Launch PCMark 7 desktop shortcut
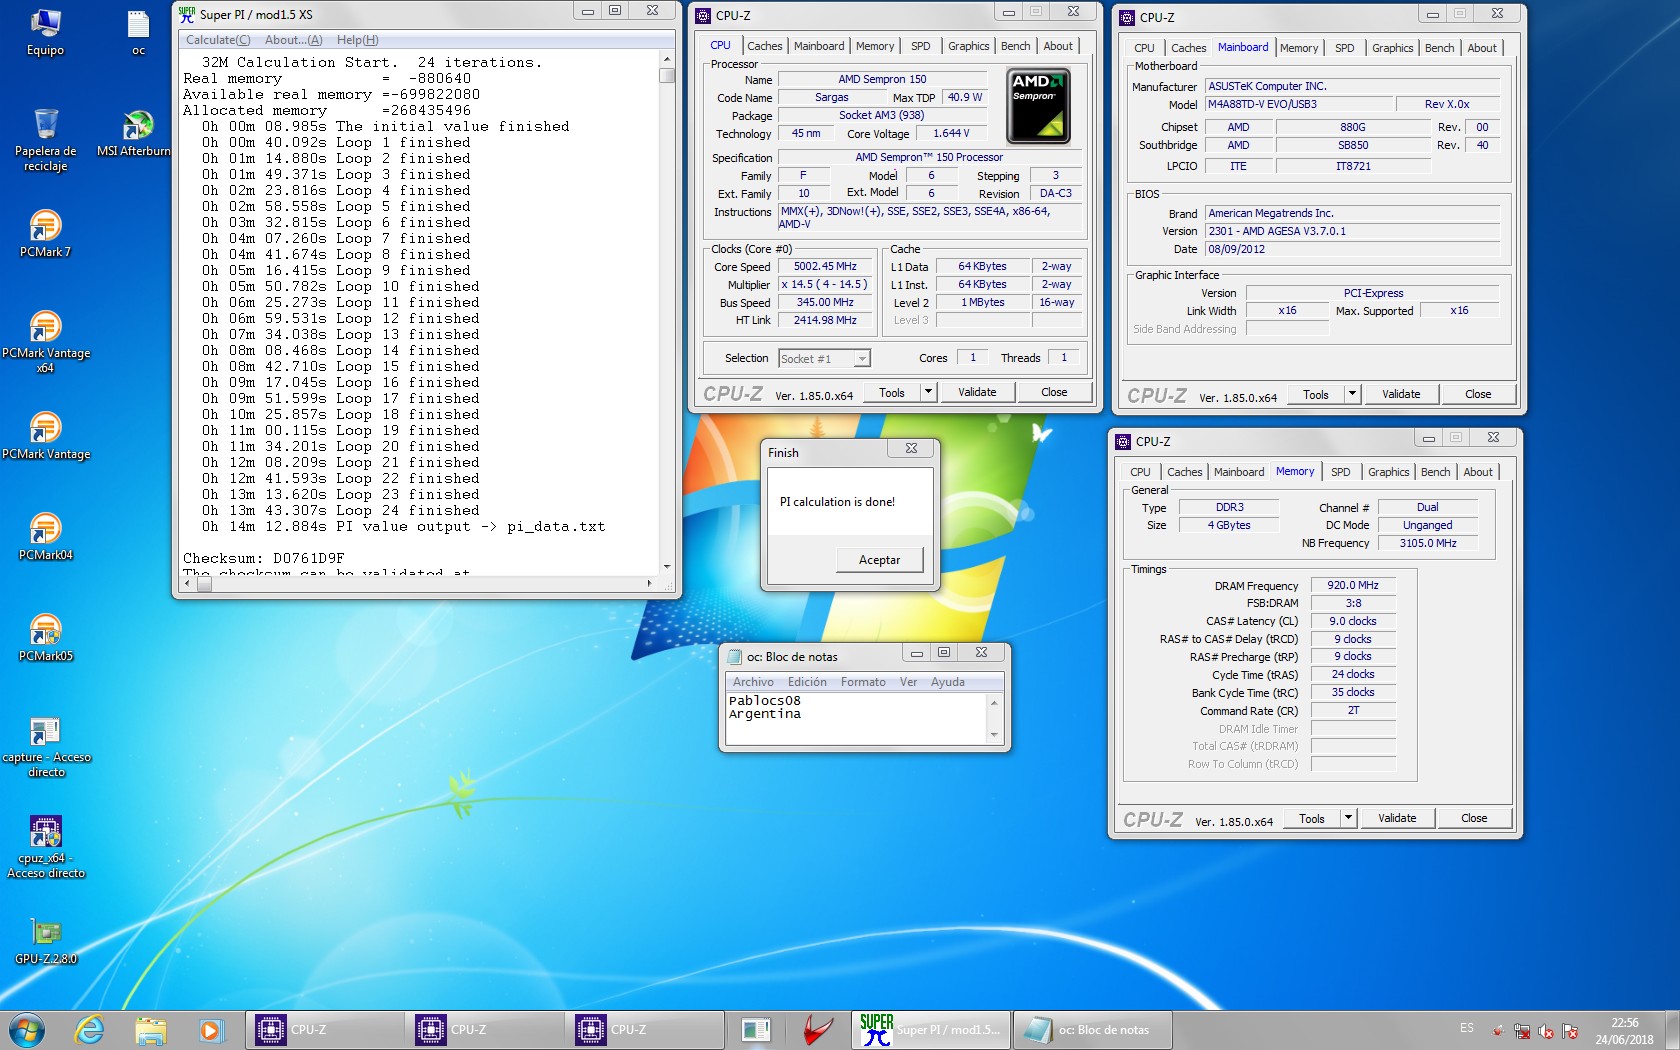This screenshot has height=1050, width=1680. pyautogui.click(x=45, y=233)
